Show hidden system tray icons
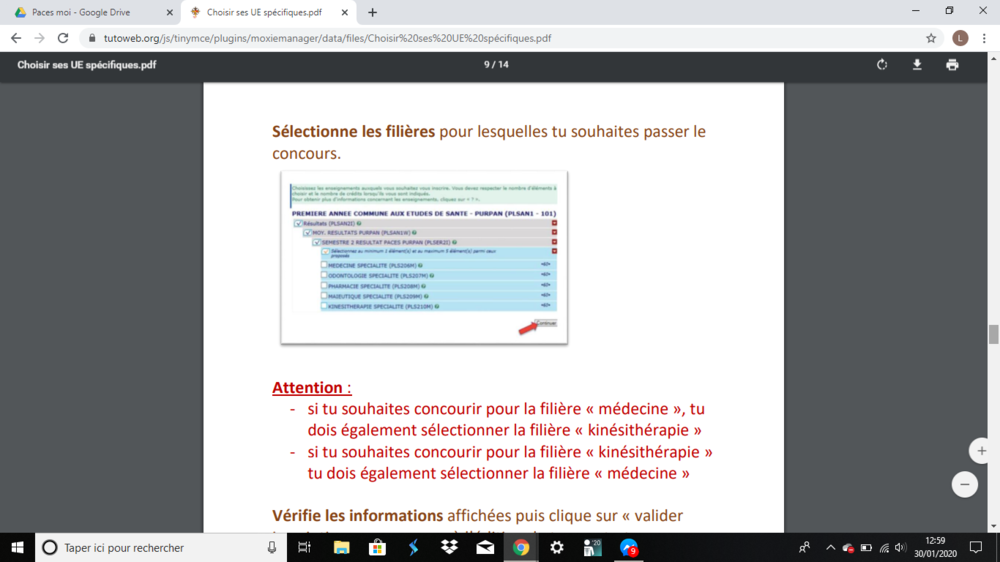Viewport: 1000px width, 562px height. (x=830, y=547)
